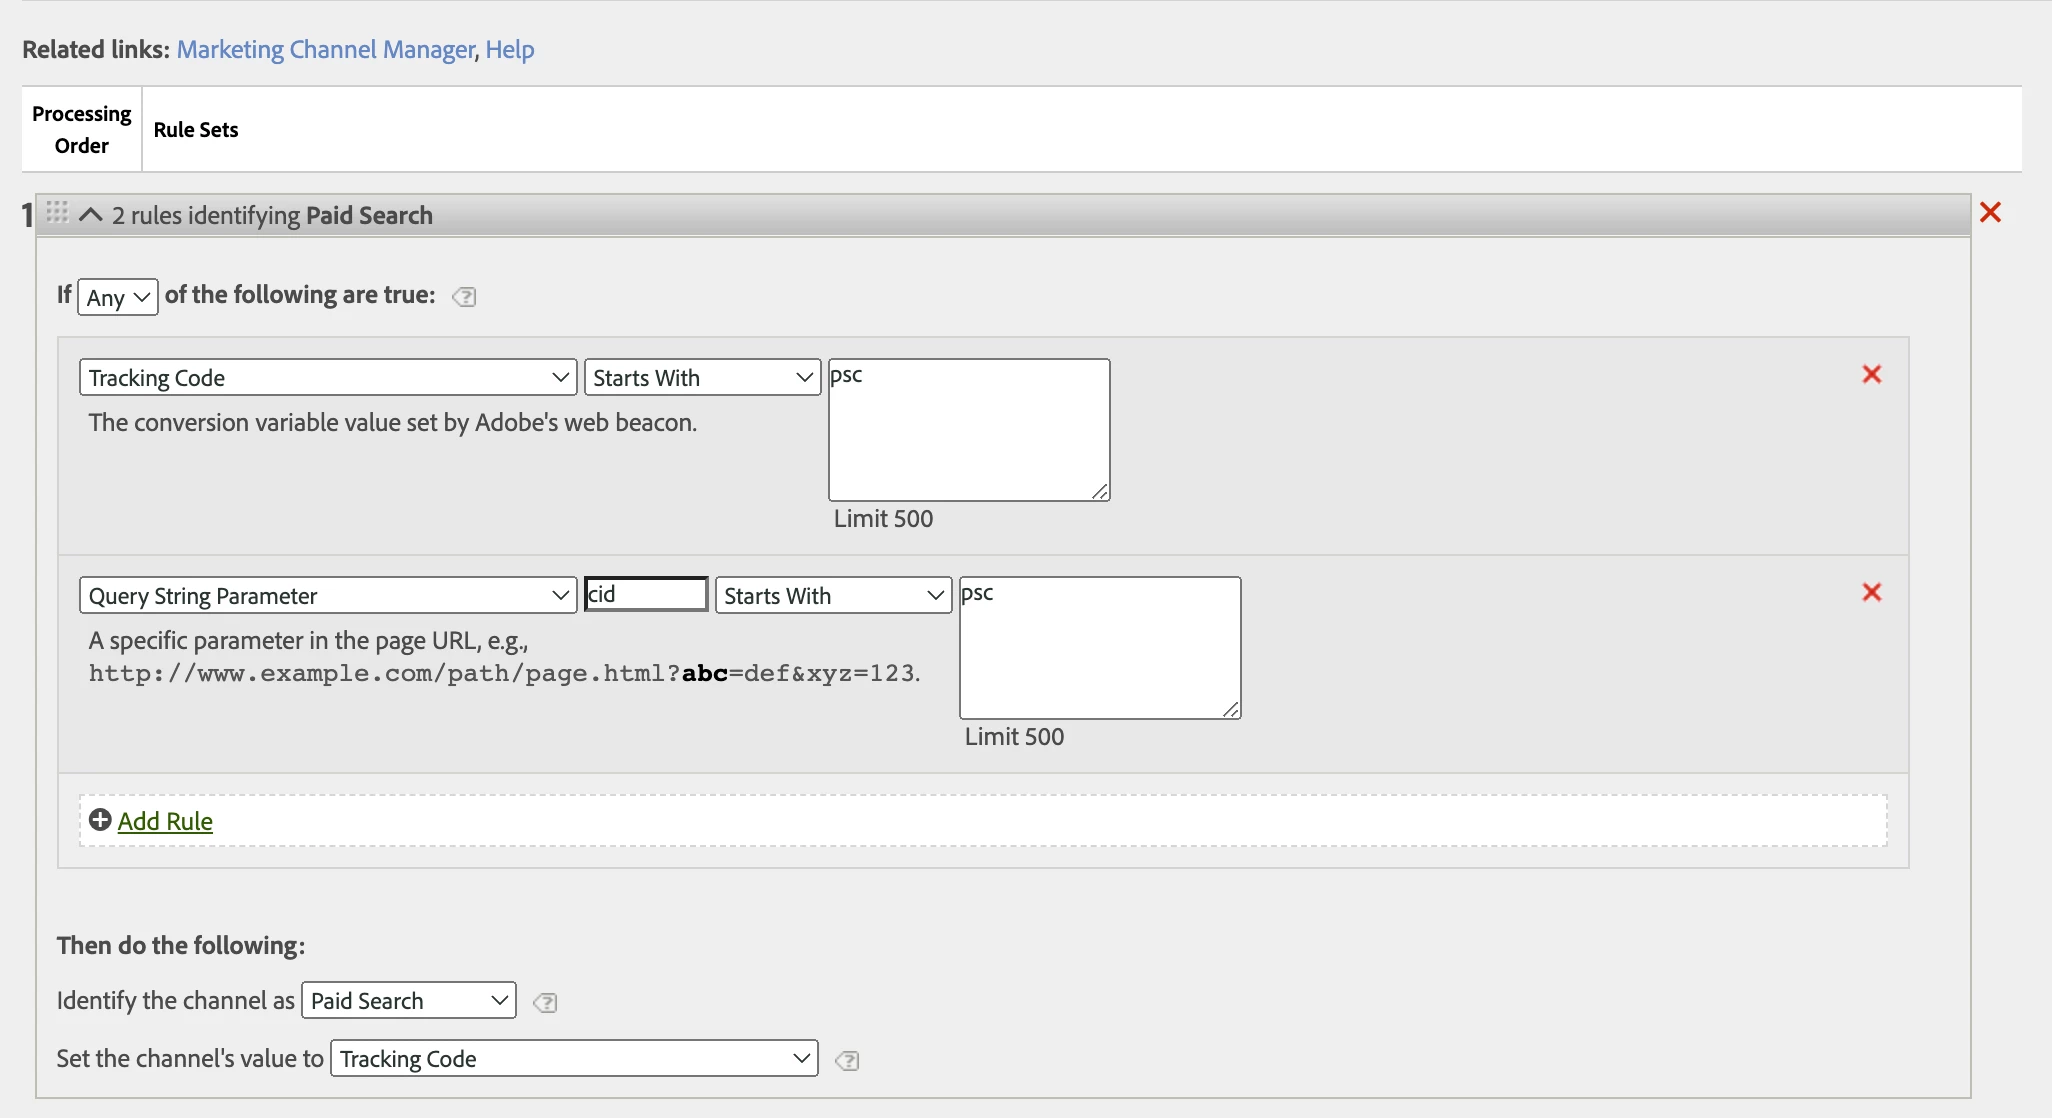Image resolution: width=2052 pixels, height=1118 pixels.
Task: Remove the Query String Parameter rule row
Action: click(x=1872, y=592)
